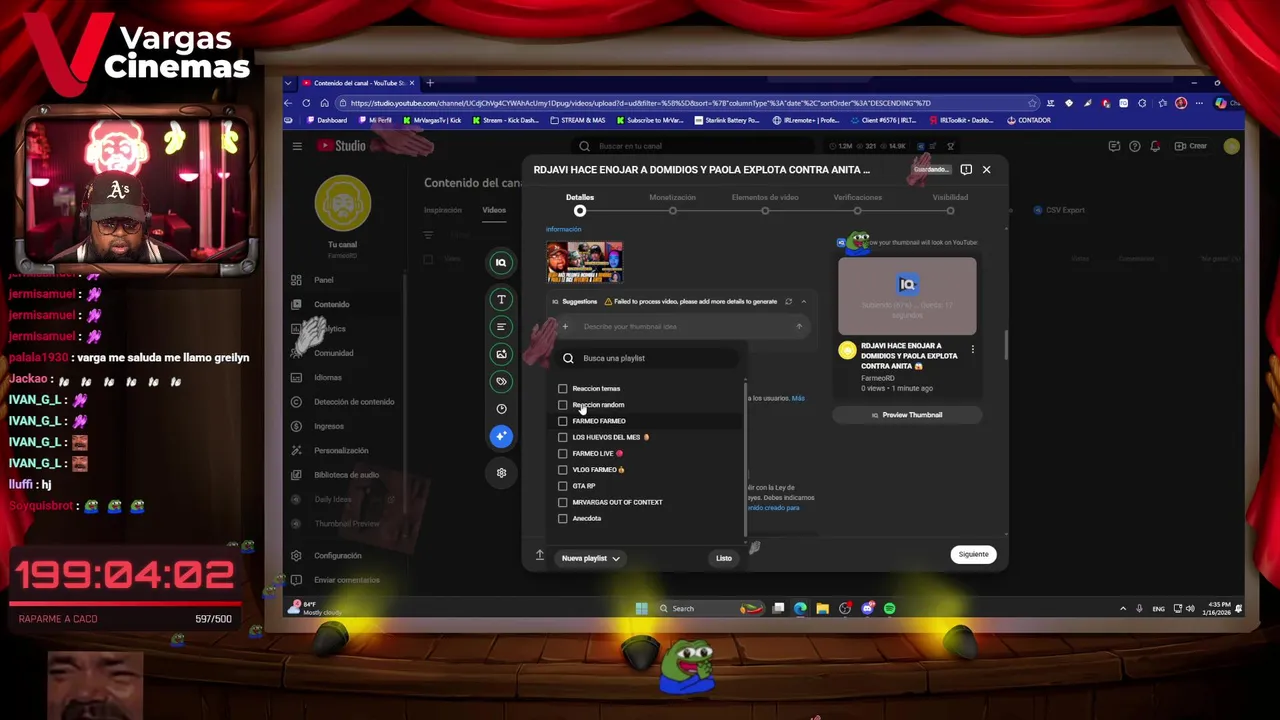Click the dialog vertical scrollbar
The width and height of the screenshot is (1280, 720).
(1006, 345)
